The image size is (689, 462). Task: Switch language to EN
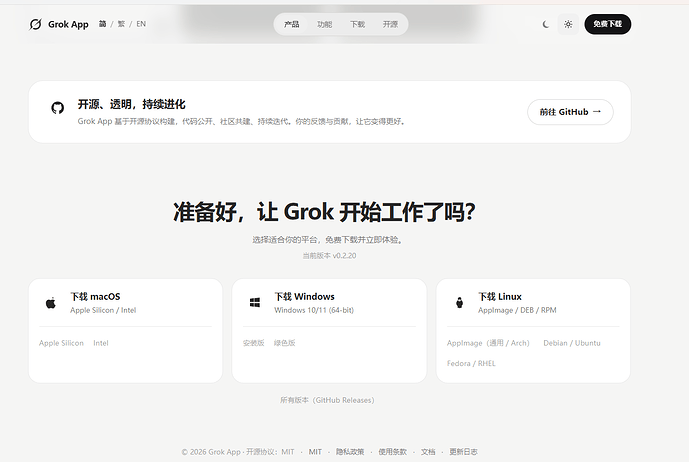point(141,24)
